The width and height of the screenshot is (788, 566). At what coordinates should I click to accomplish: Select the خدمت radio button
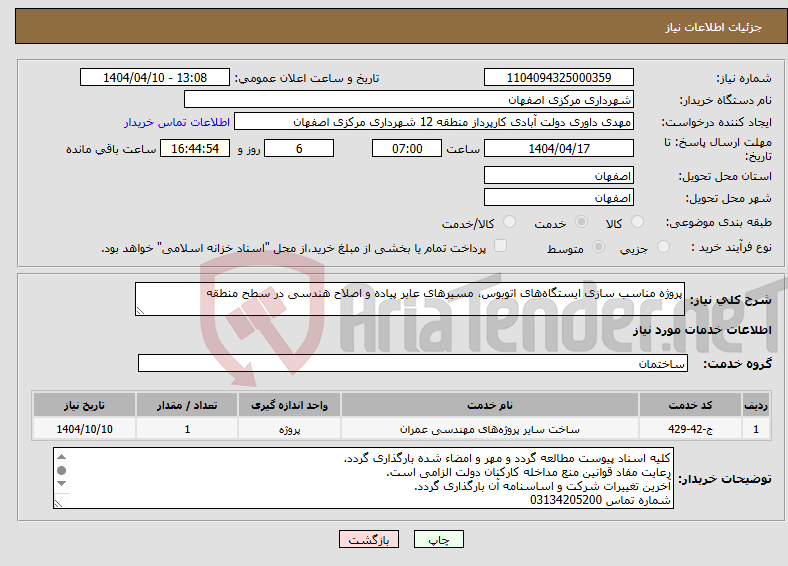581,222
